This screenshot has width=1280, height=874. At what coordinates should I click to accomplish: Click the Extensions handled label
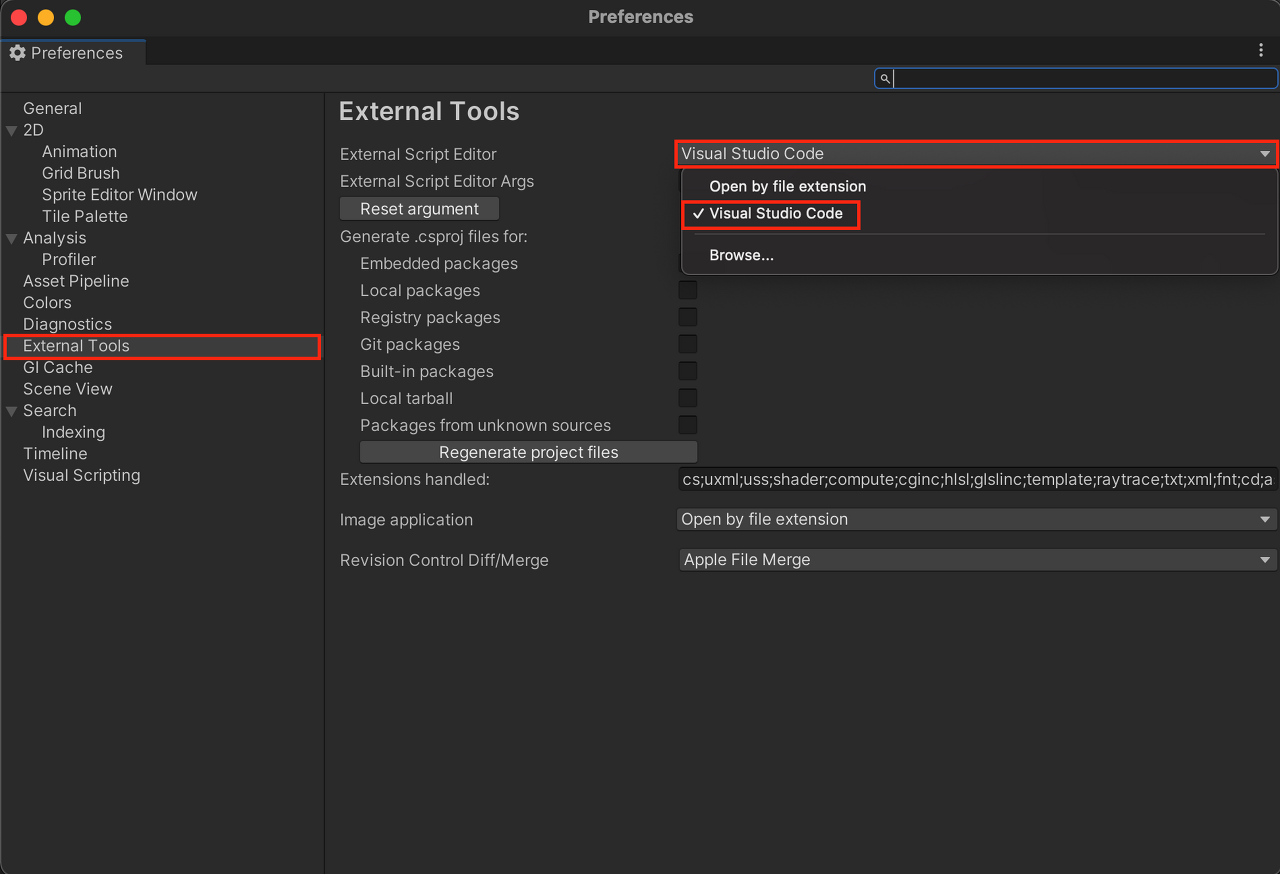click(x=415, y=479)
